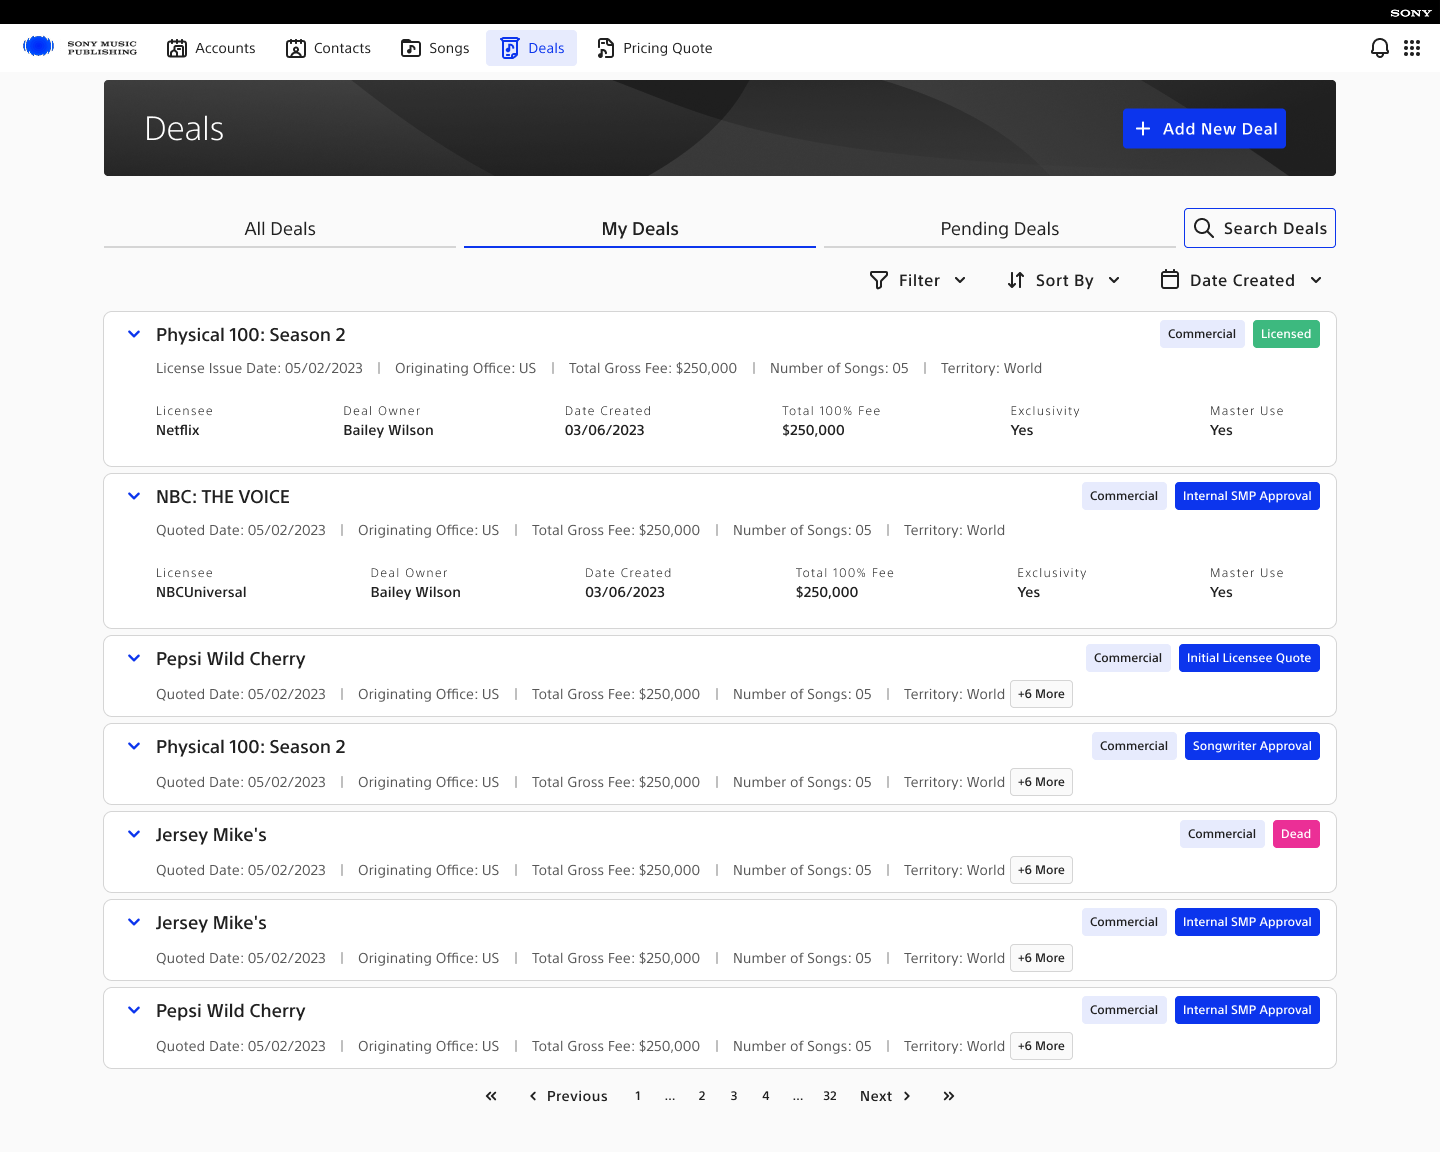Screen dimensions: 1440x1152
Task: Open Songs in top navigation
Action: [x=435, y=48]
